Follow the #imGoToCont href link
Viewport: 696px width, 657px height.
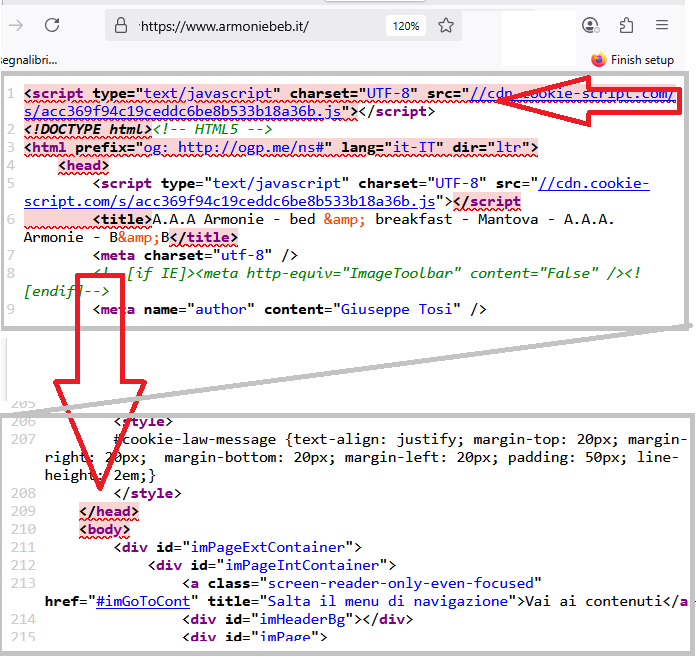[143, 602]
